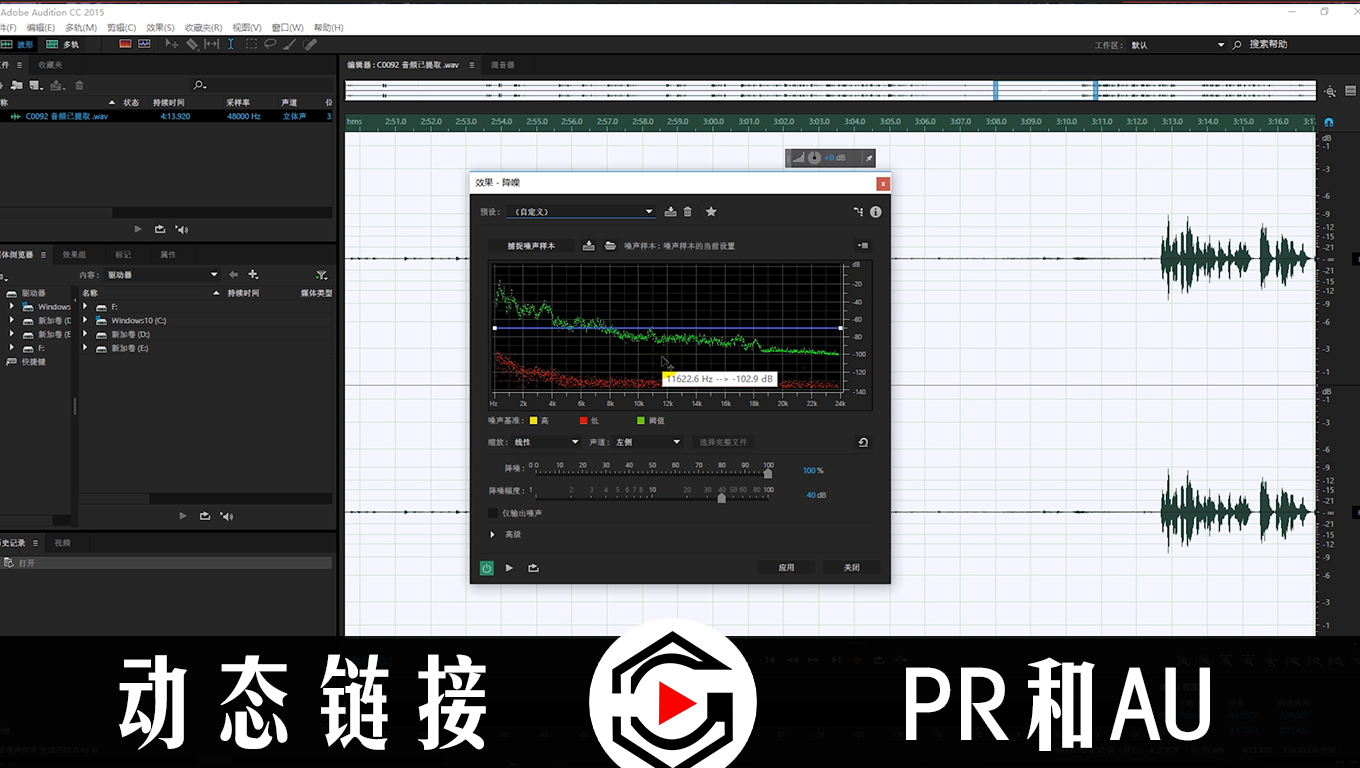Viewport: 1360px width, 768px height.
Task: Expand the 高级 advanced section
Action: point(492,535)
